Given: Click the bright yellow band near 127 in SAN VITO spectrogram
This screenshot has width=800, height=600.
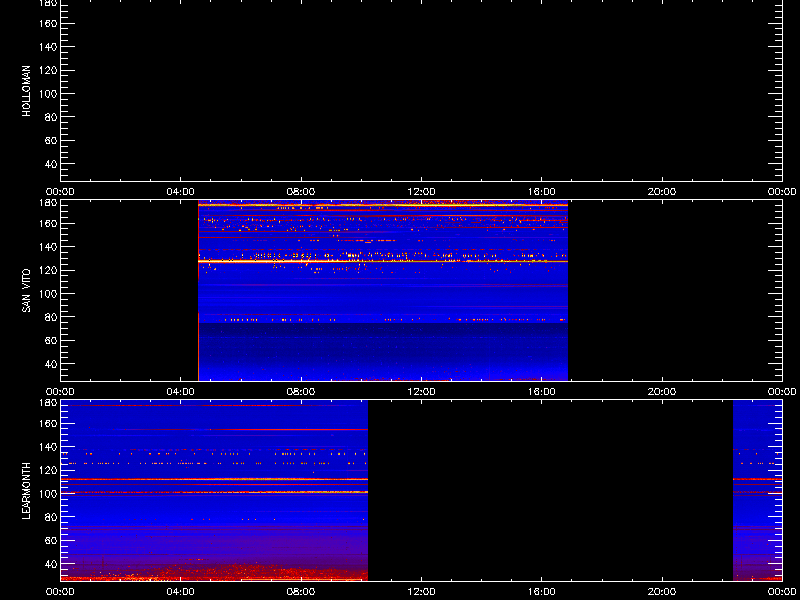Looking at the screenshot, I should click(383, 261).
